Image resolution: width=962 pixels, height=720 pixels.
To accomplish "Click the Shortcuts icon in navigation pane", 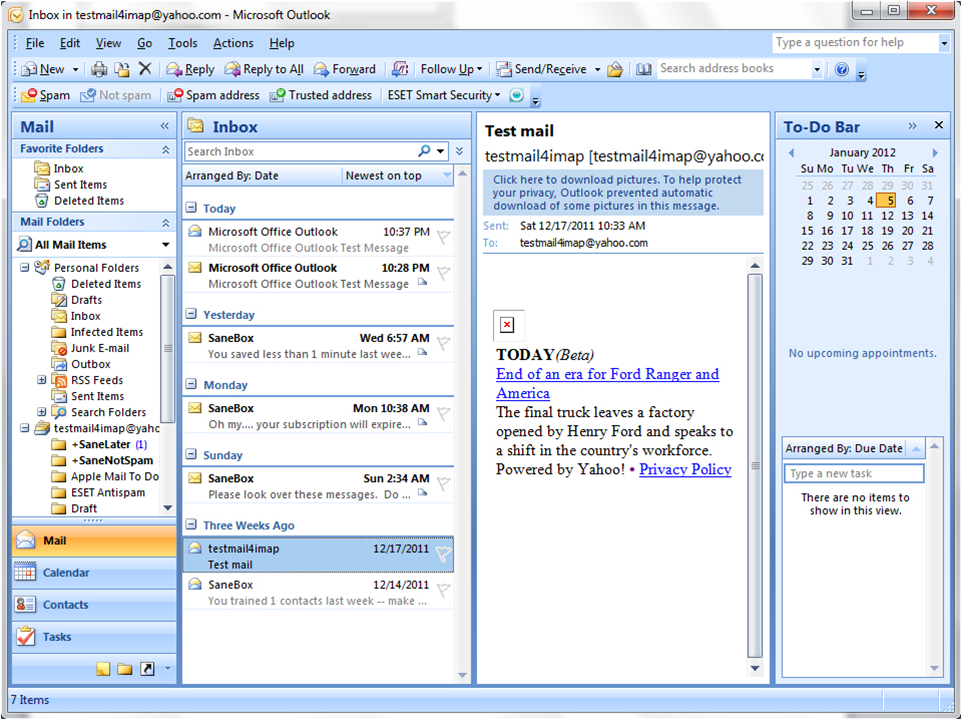I will pyautogui.click(x=147, y=669).
